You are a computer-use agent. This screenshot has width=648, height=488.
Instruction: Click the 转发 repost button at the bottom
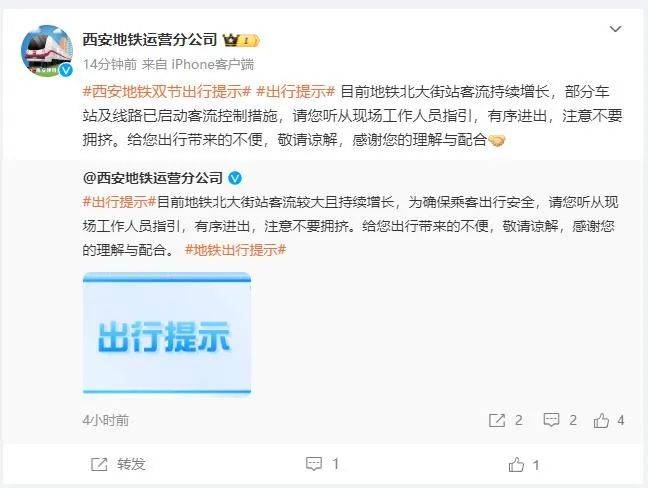[118, 464]
